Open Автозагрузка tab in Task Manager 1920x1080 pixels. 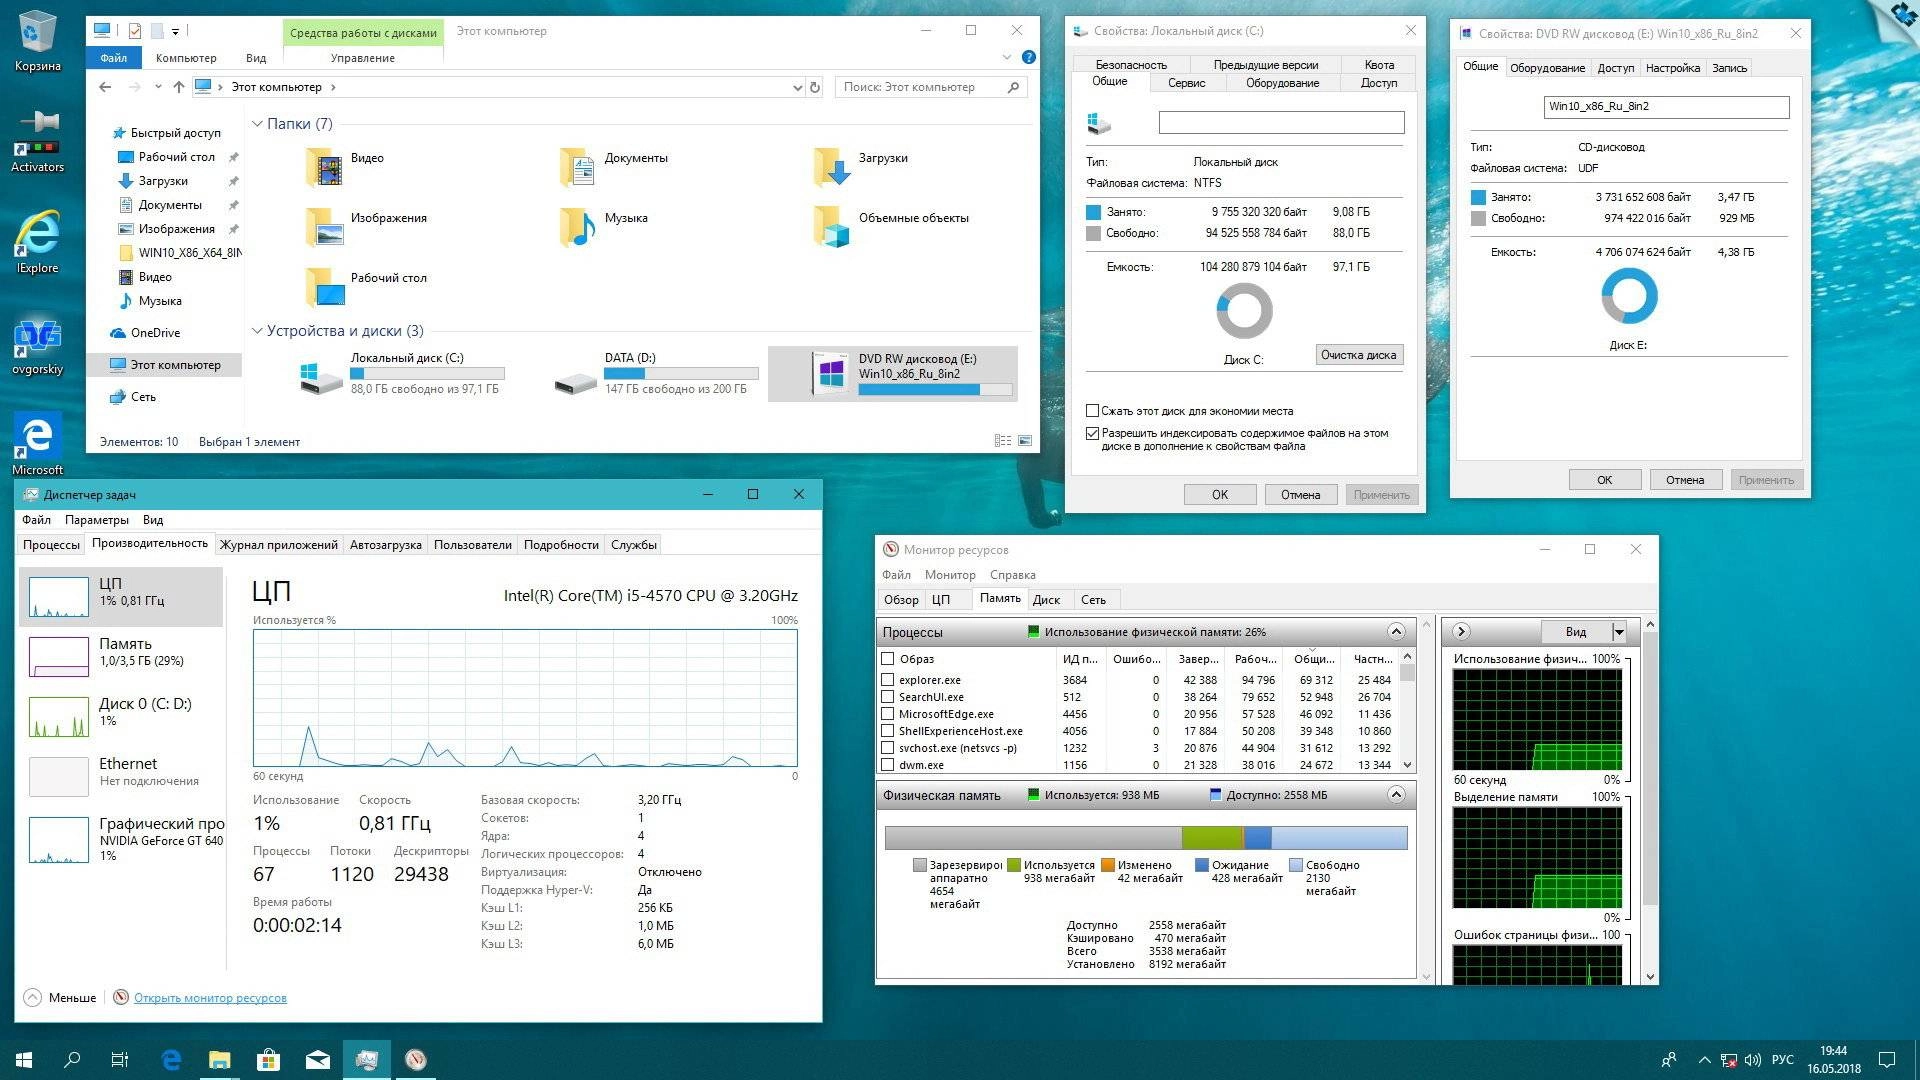[x=386, y=545]
